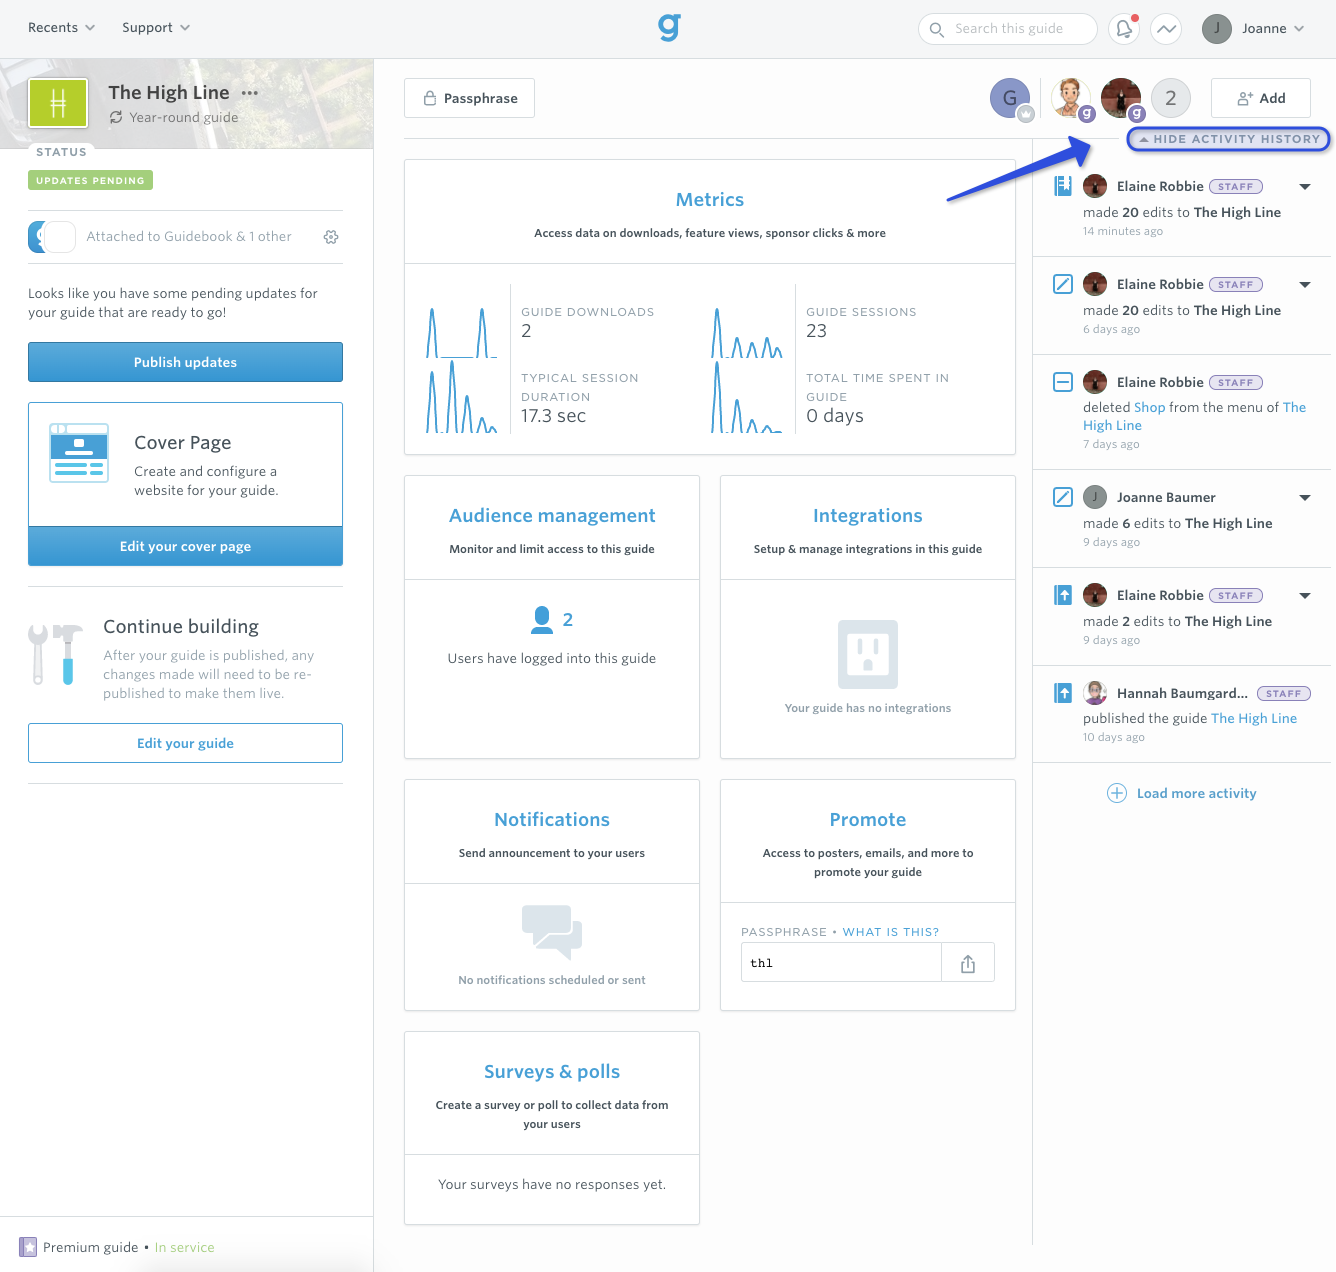1336x1272 pixels.
Task: Click the Total Time Spent sparkline chart
Action: 747,397
